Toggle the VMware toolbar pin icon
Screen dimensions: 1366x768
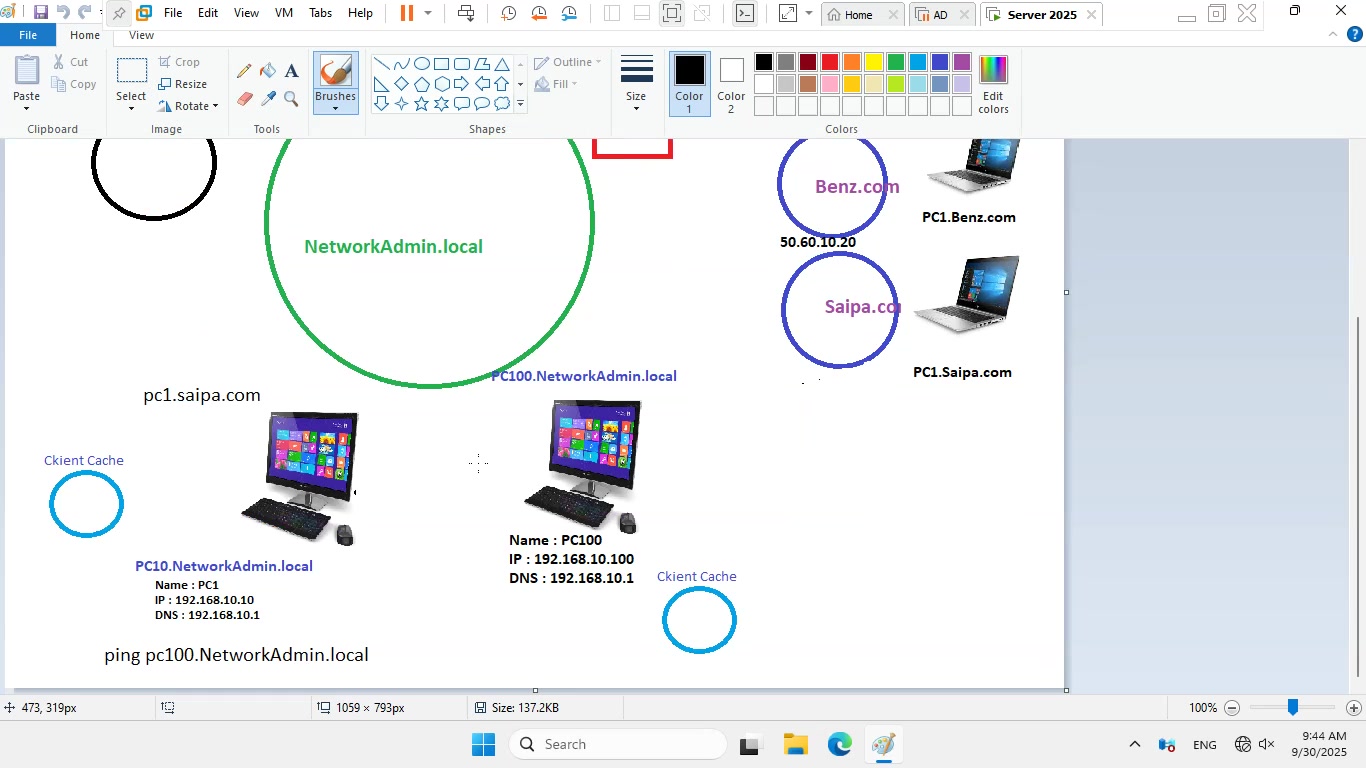pyautogui.click(x=118, y=13)
